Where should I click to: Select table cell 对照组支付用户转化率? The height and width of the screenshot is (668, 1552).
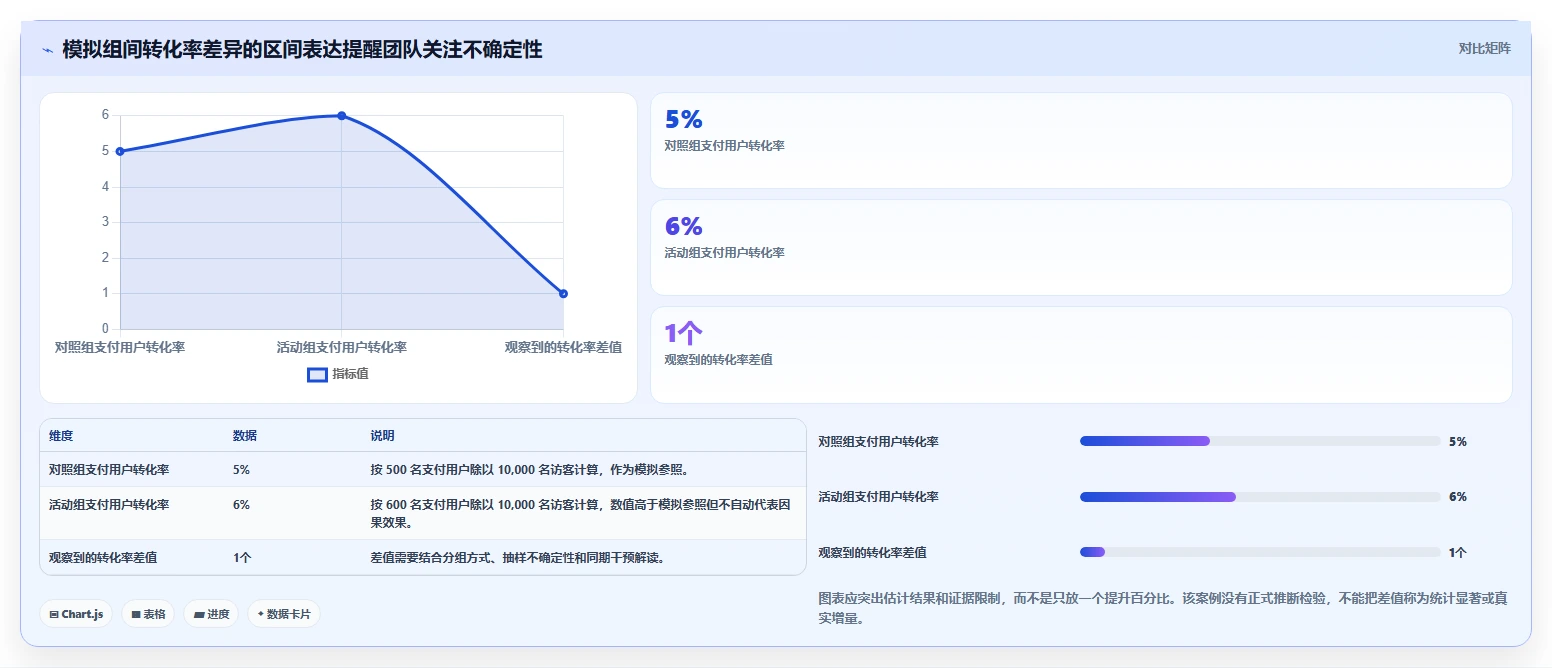point(109,469)
